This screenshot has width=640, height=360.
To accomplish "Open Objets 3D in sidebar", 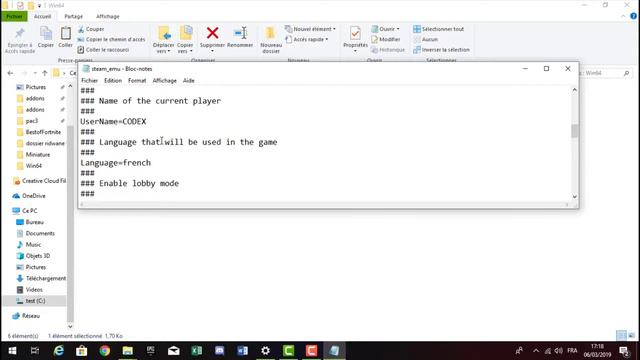I will [33, 256].
